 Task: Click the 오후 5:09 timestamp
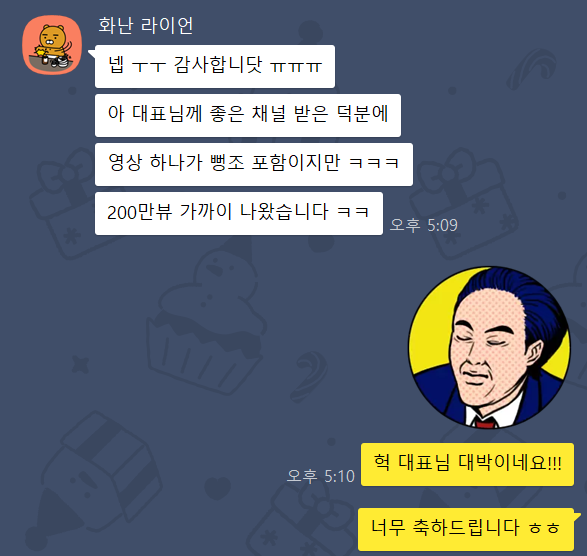423,225
